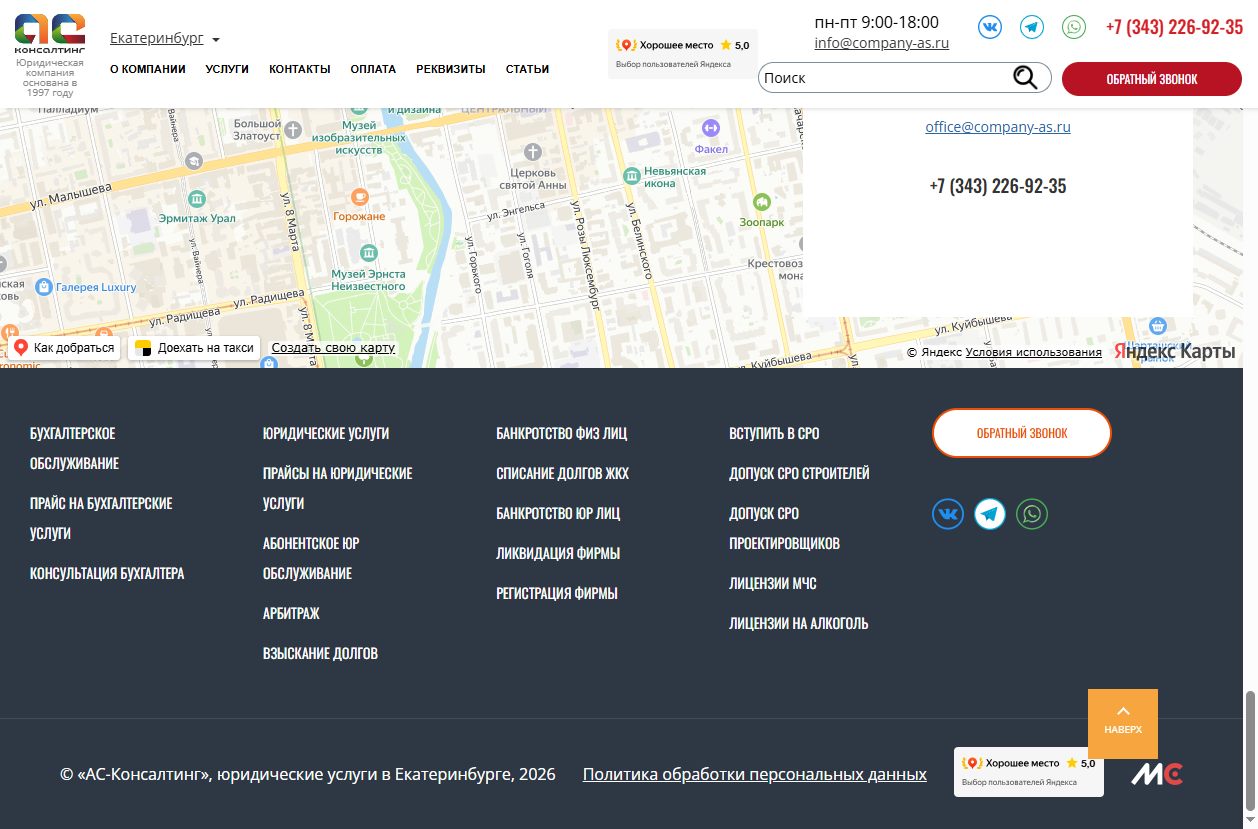The image size is (1258, 829).
Task: Click the info@company-as.ru email link
Action: [x=882, y=43]
